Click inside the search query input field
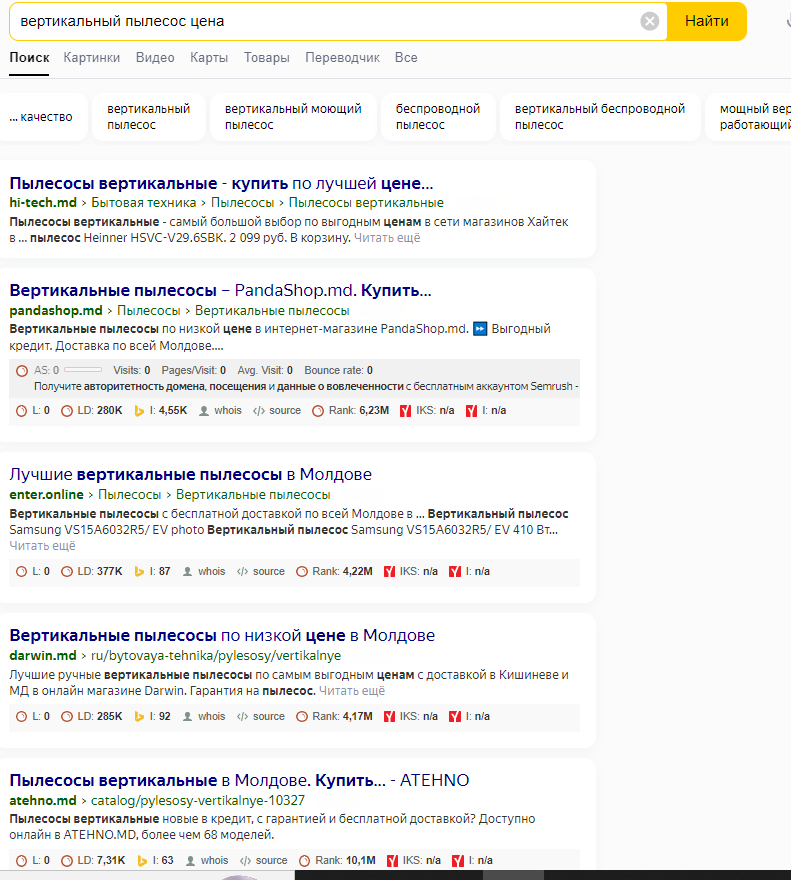The height and width of the screenshot is (880, 791). (x=320, y=21)
